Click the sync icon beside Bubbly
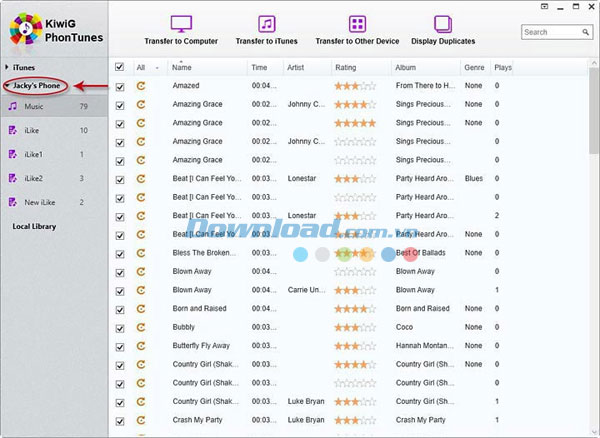 141,327
